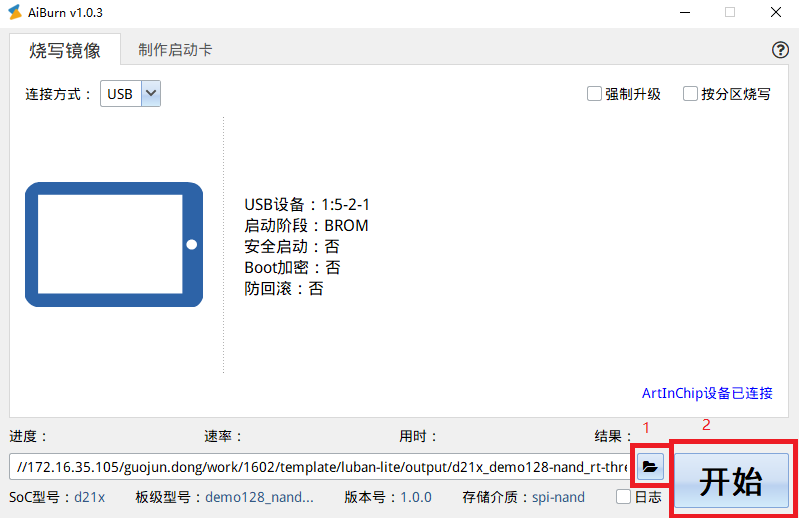Switch to the 烧写镜像 tab
The width and height of the screenshot is (799, 518).
(65, 50)
